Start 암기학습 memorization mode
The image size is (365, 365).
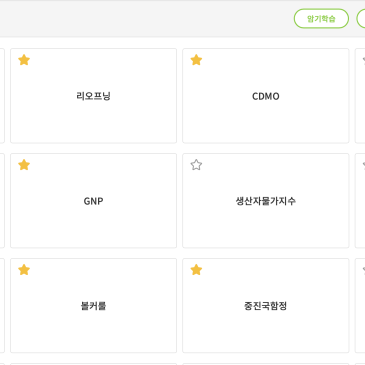pos(321,19)
